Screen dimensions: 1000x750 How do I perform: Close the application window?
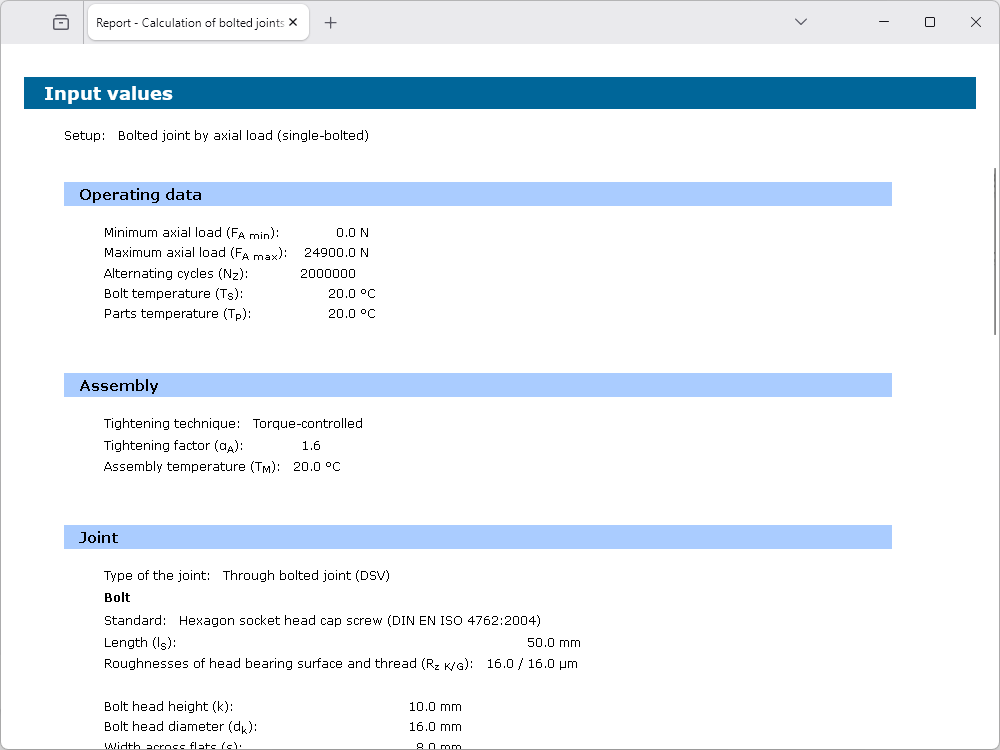[976, 22]
